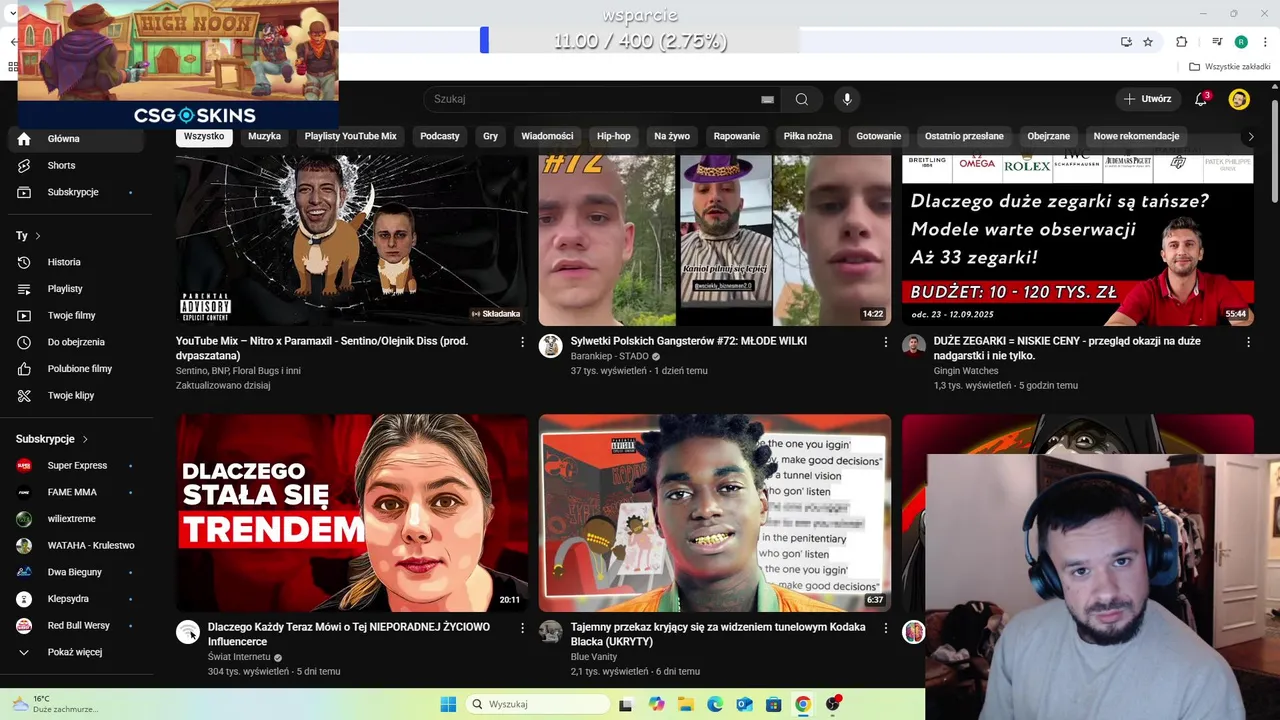
Task: Open Playlisty in the sidebar
Action: click(76, 289)
